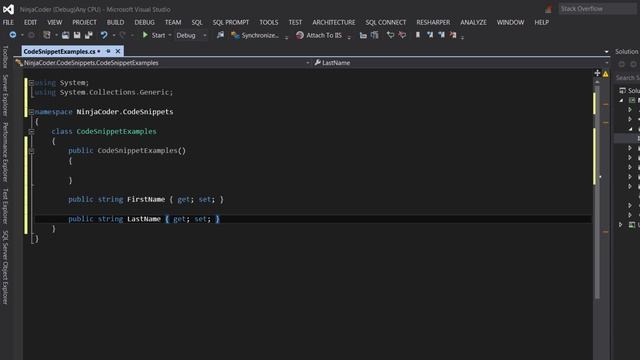Image resolution: width=640 pixels, height=360 pixels.
Task: Pin the CodeSnippetExamples.cs tab
Action: point(108,51)
